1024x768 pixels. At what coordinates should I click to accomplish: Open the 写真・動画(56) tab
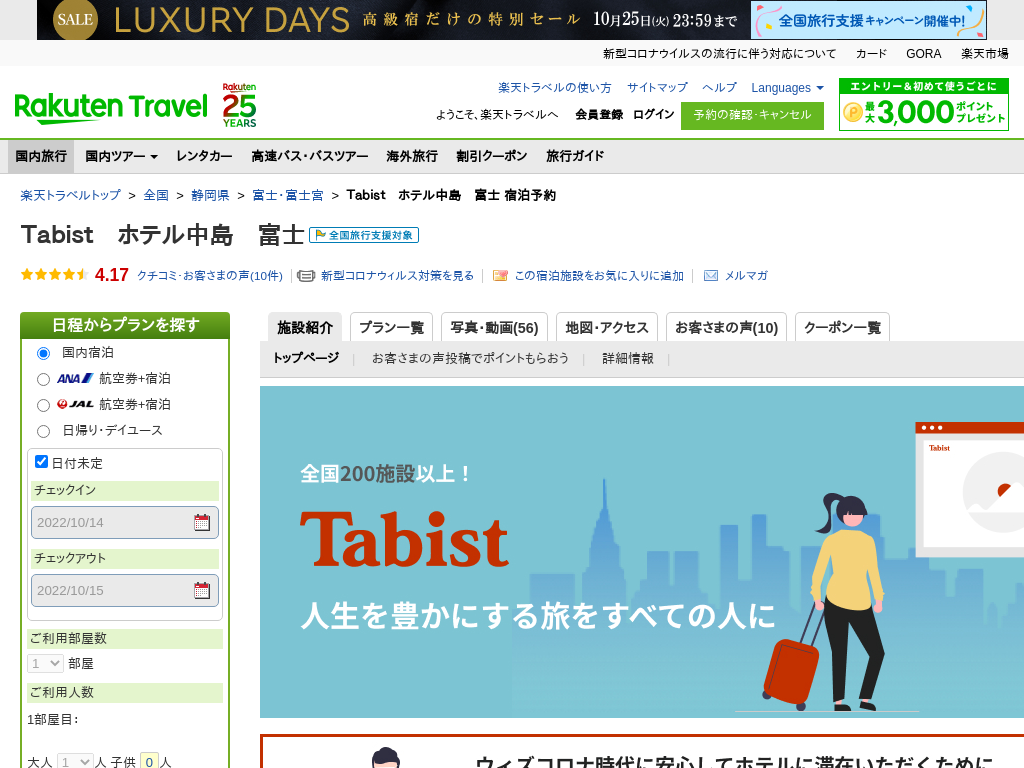coord(494,327)
